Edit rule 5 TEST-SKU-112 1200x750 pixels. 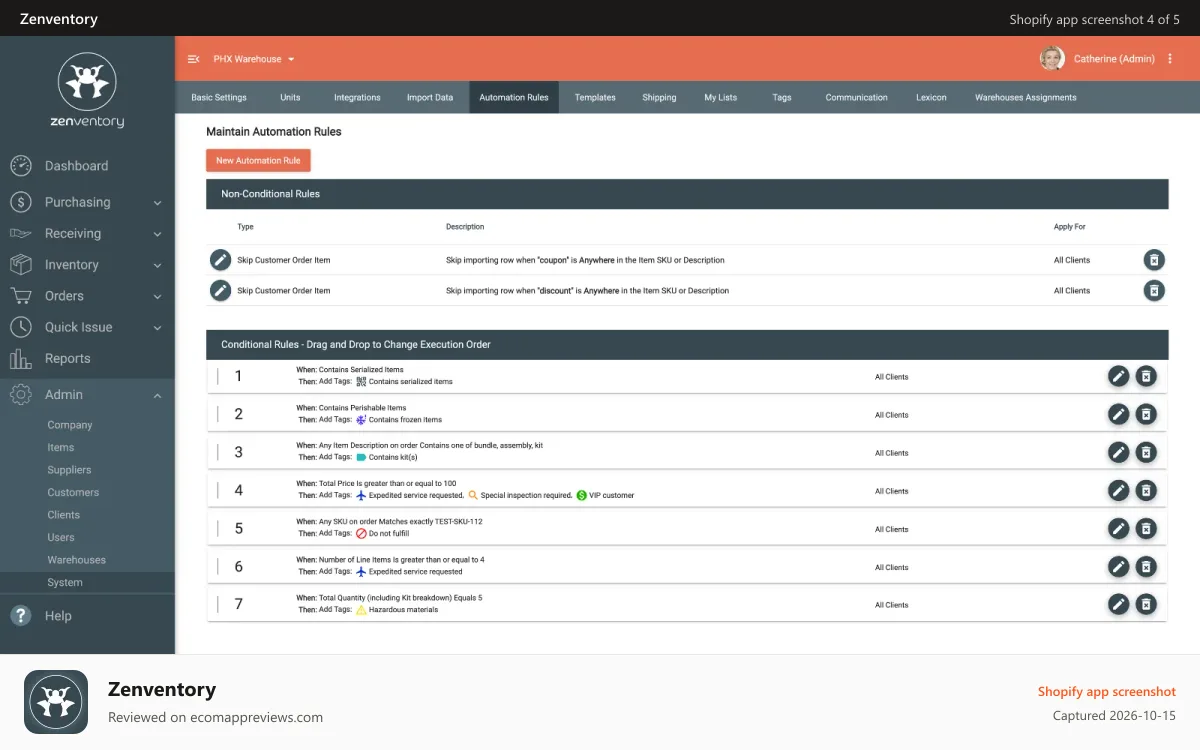pyautogui.click(x=1118, y=528)
